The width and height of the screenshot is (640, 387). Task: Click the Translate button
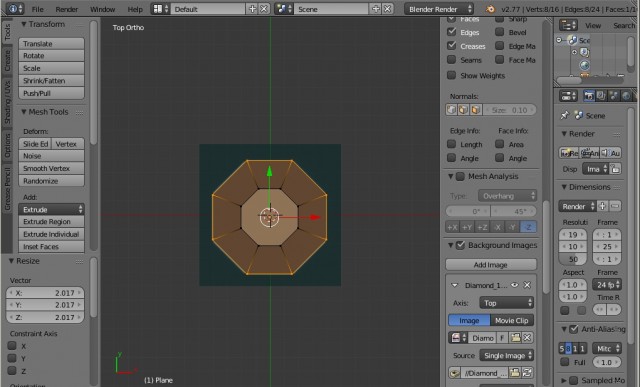coord(51,43)
